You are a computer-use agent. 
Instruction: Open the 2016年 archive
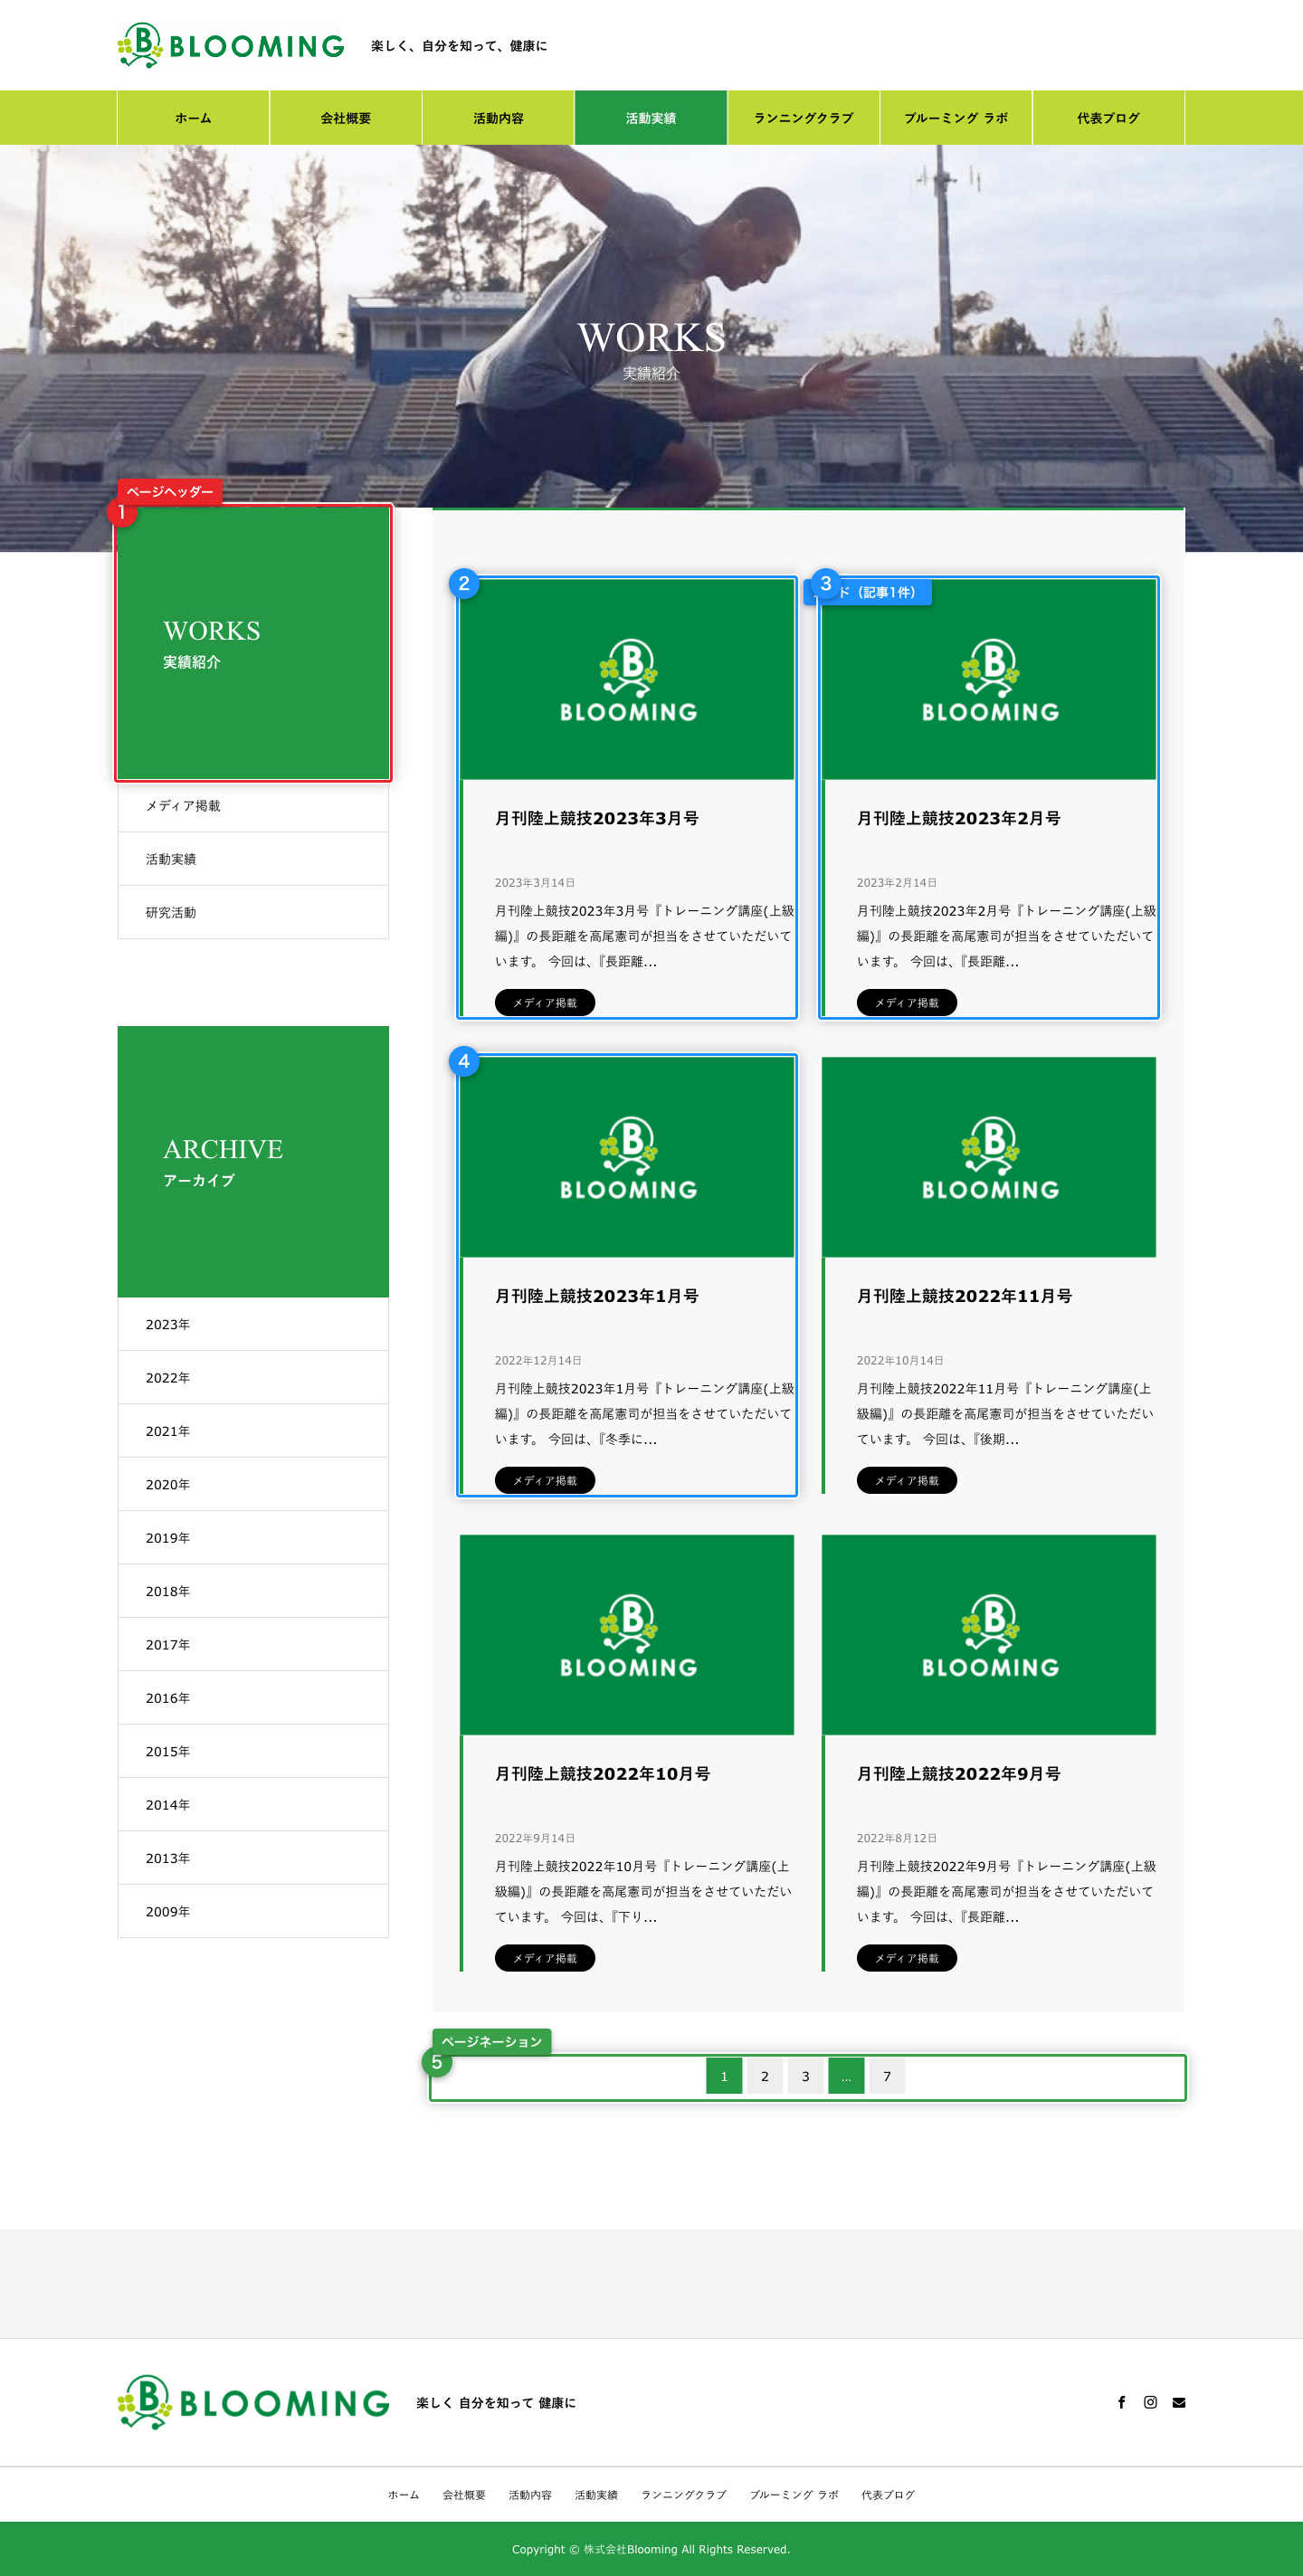point(253,1698)
